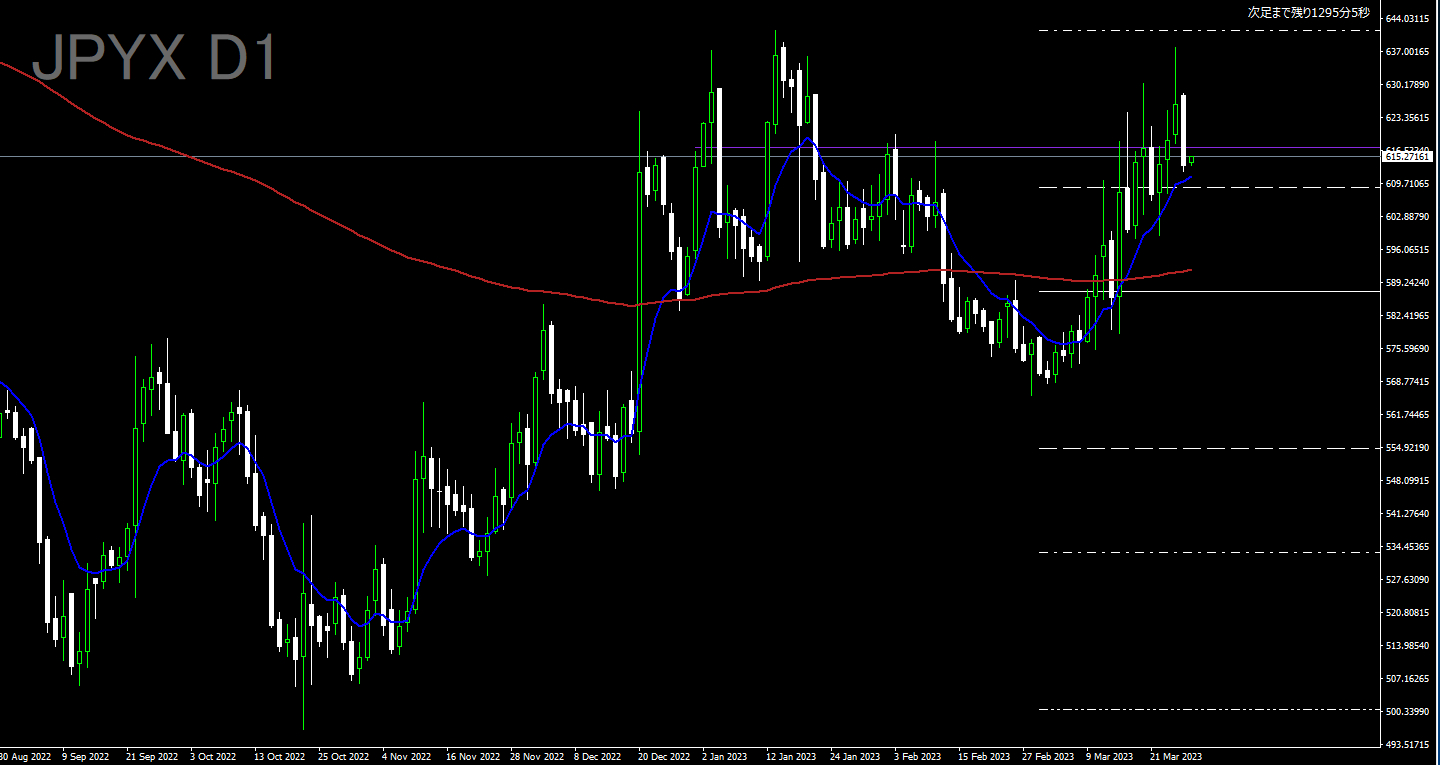Click the 493.51715 price scale label

pos(1407,745)
